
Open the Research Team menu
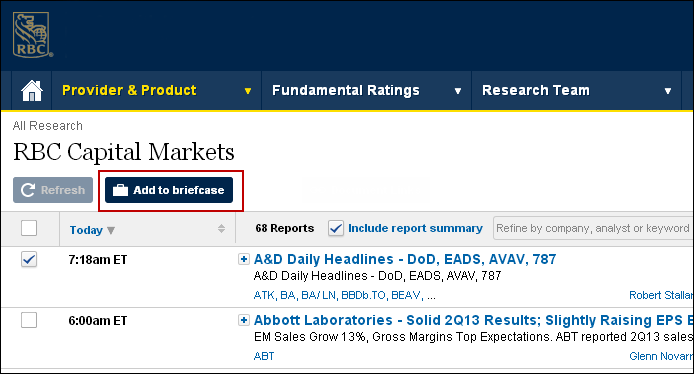(x=536, y=90)
